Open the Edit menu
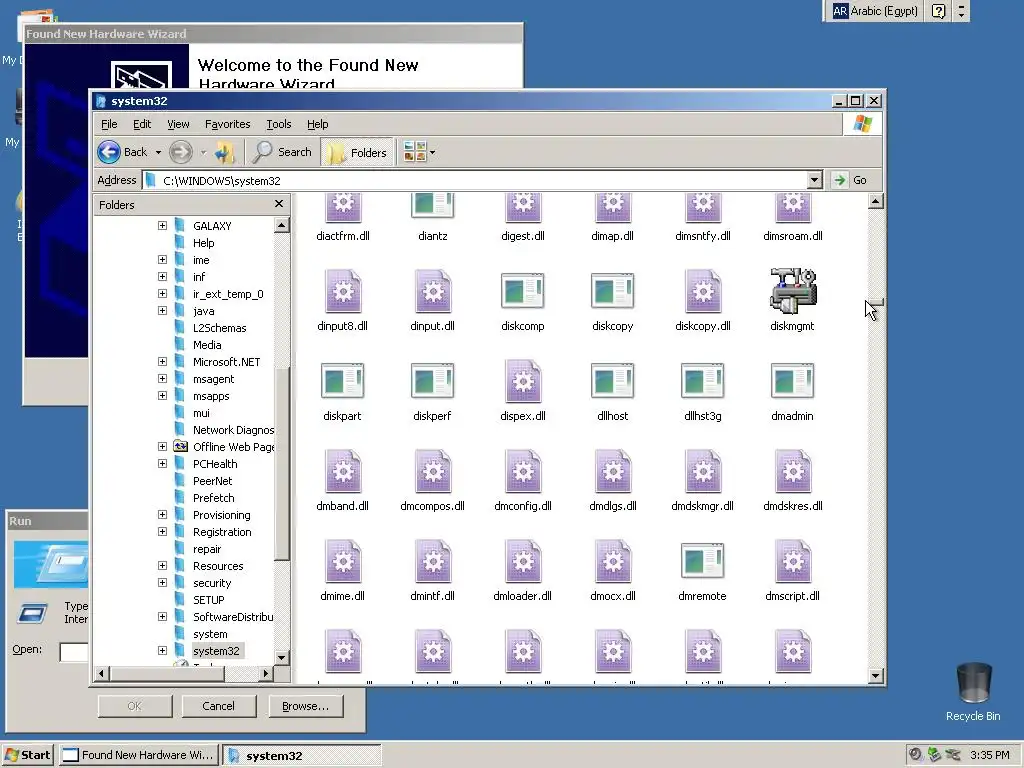Screen dimensions: 1024x768 142,124
